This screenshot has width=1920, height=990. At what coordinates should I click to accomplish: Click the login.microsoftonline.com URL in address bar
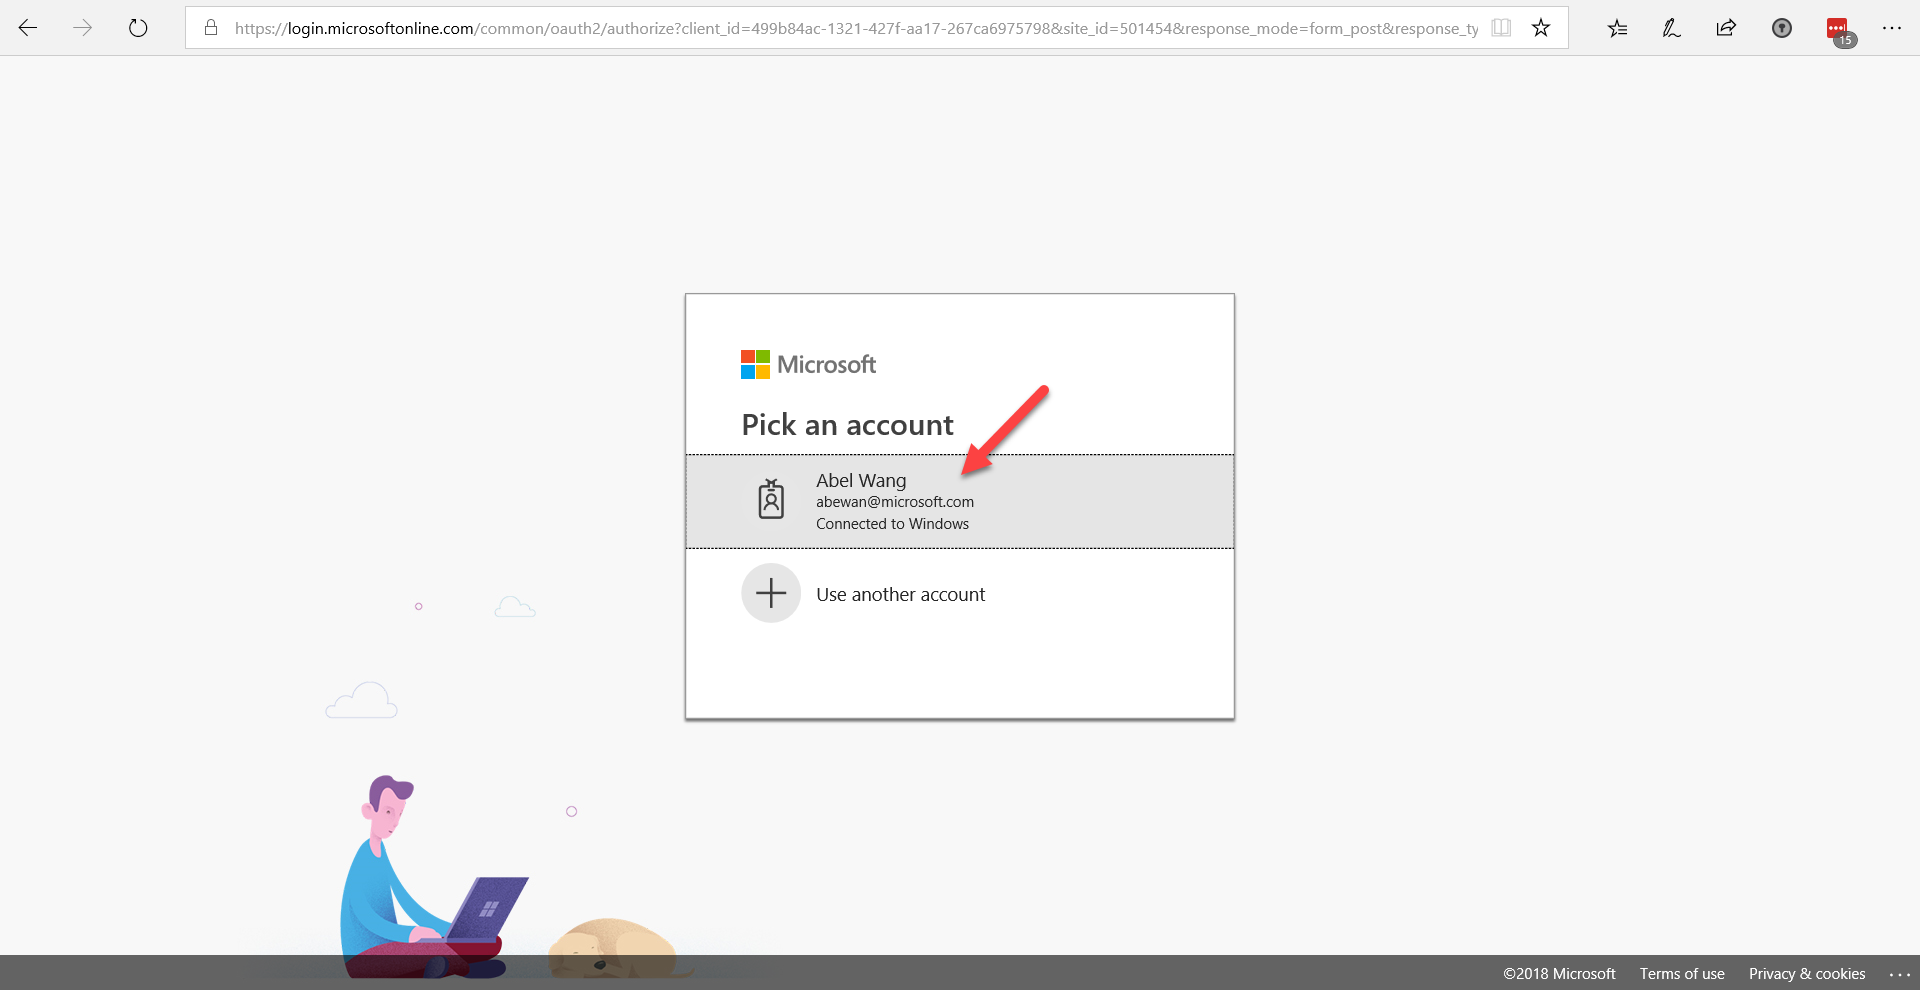[856, 28]
